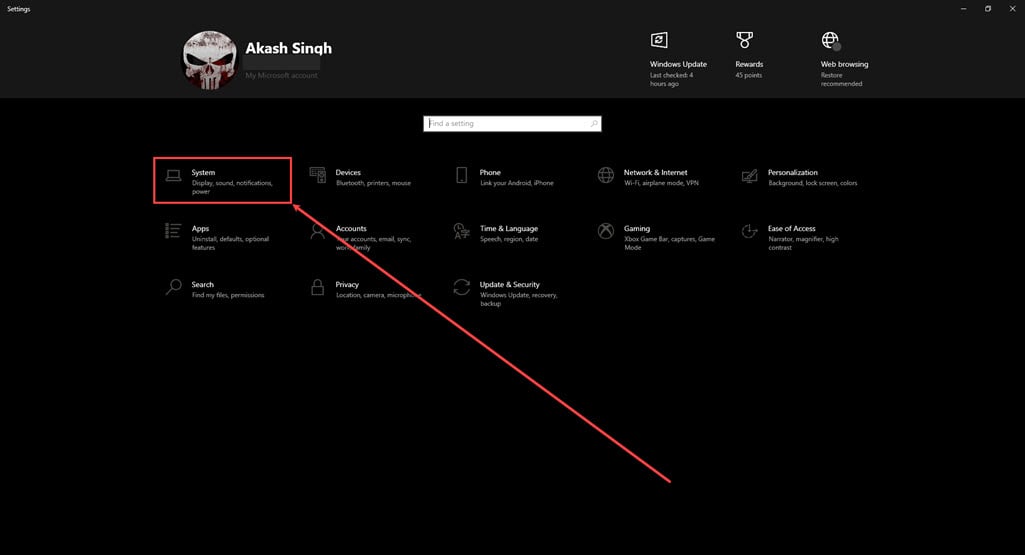Click 'Speech, region, date' description
Screen dimensions: 1025x555
509,239
